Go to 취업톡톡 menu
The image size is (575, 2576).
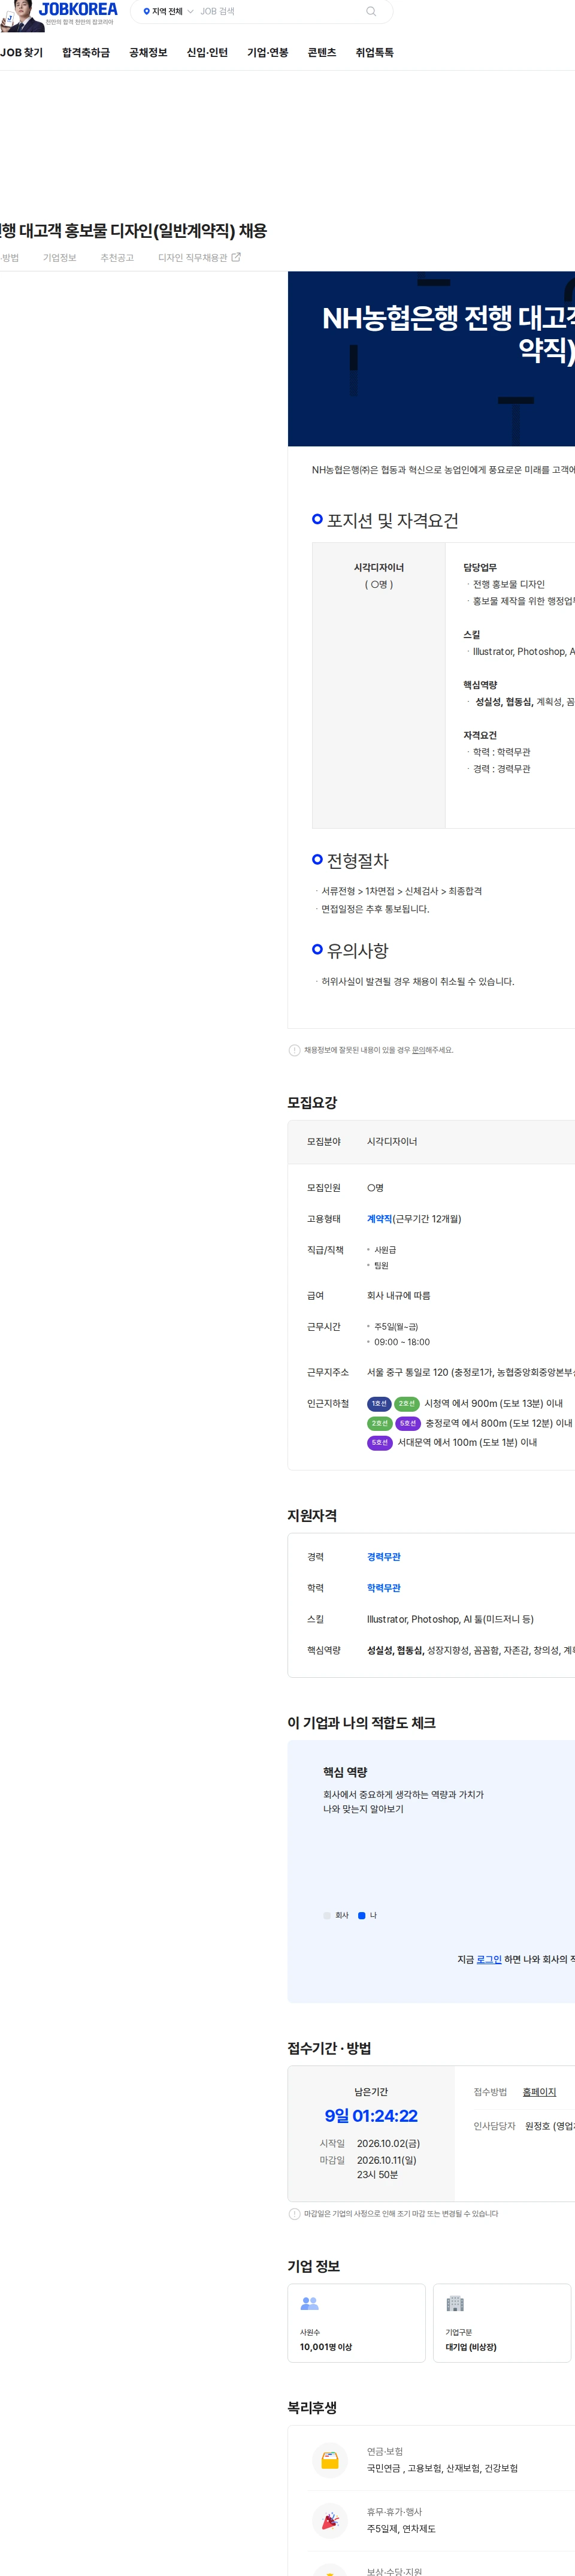375,53
